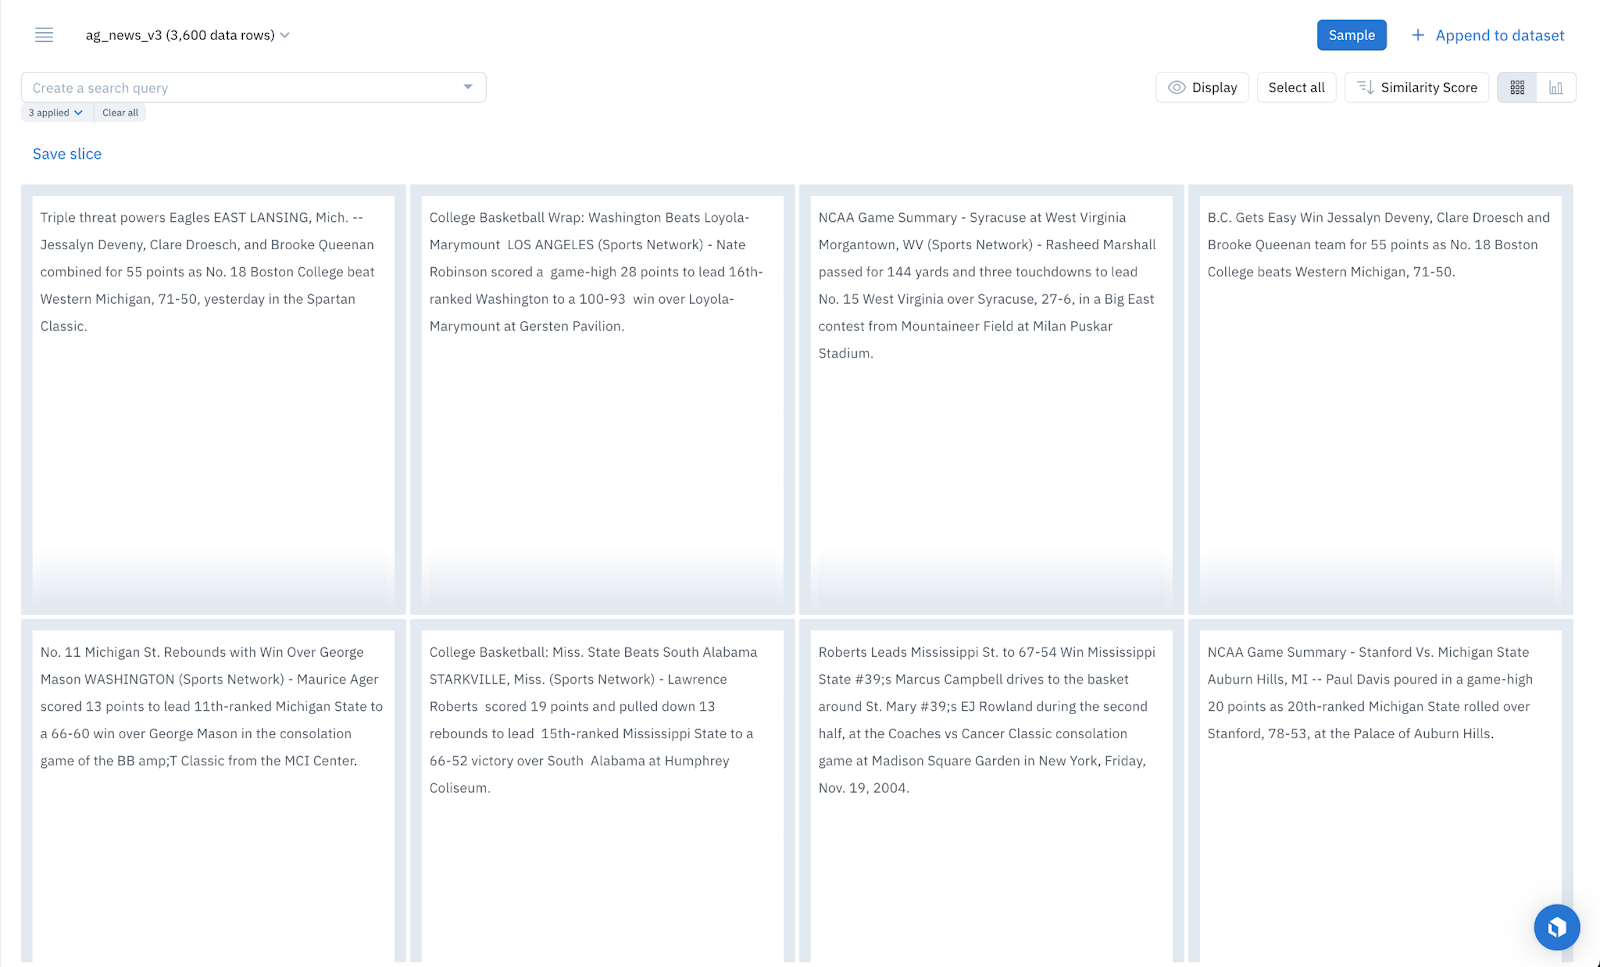The width and height of the screenshot is (1600, 967).
Task: Click the Sample button
Action: [1352, 35]
